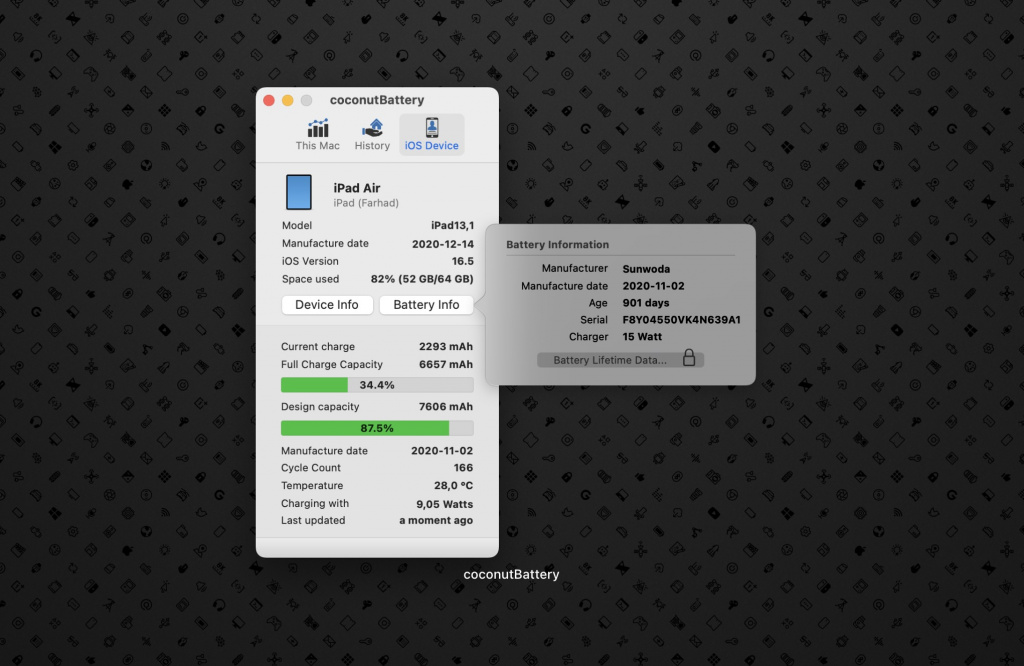The image size is (1024, 666).
Task: Click last updated value a moment ago
Action: [x=436, y=520]
